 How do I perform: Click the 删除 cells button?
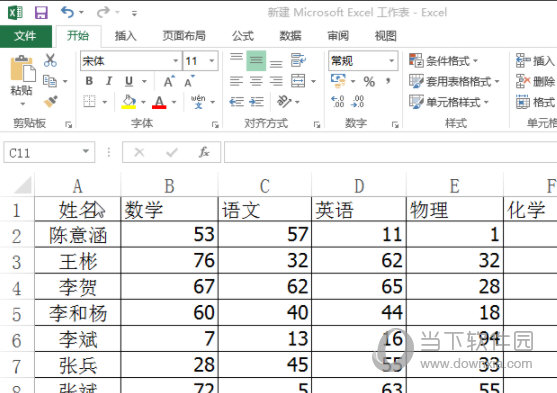[535, 81]
